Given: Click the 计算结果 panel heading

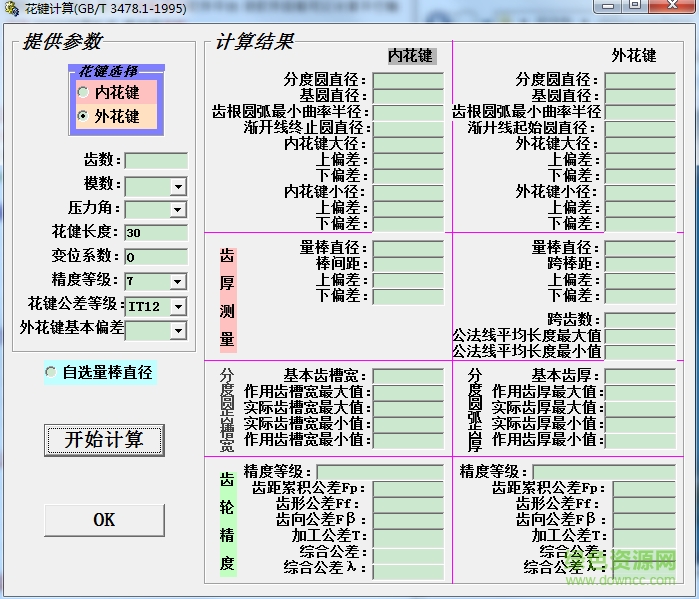Looking at the screenshot, I should click(x=254, y=41).
